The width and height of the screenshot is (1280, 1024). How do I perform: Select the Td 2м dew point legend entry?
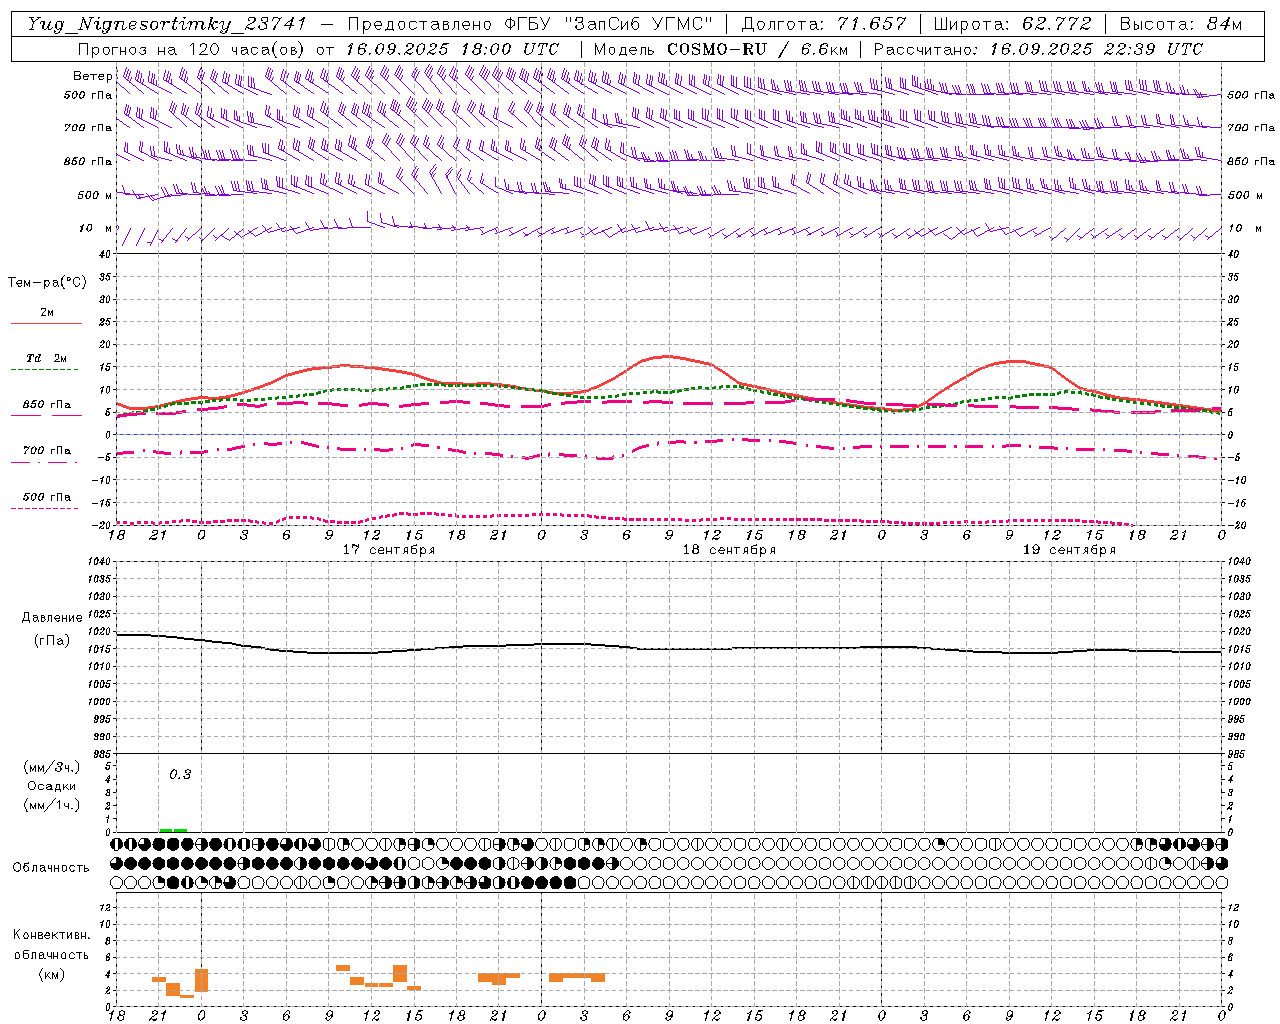[47, 358]
